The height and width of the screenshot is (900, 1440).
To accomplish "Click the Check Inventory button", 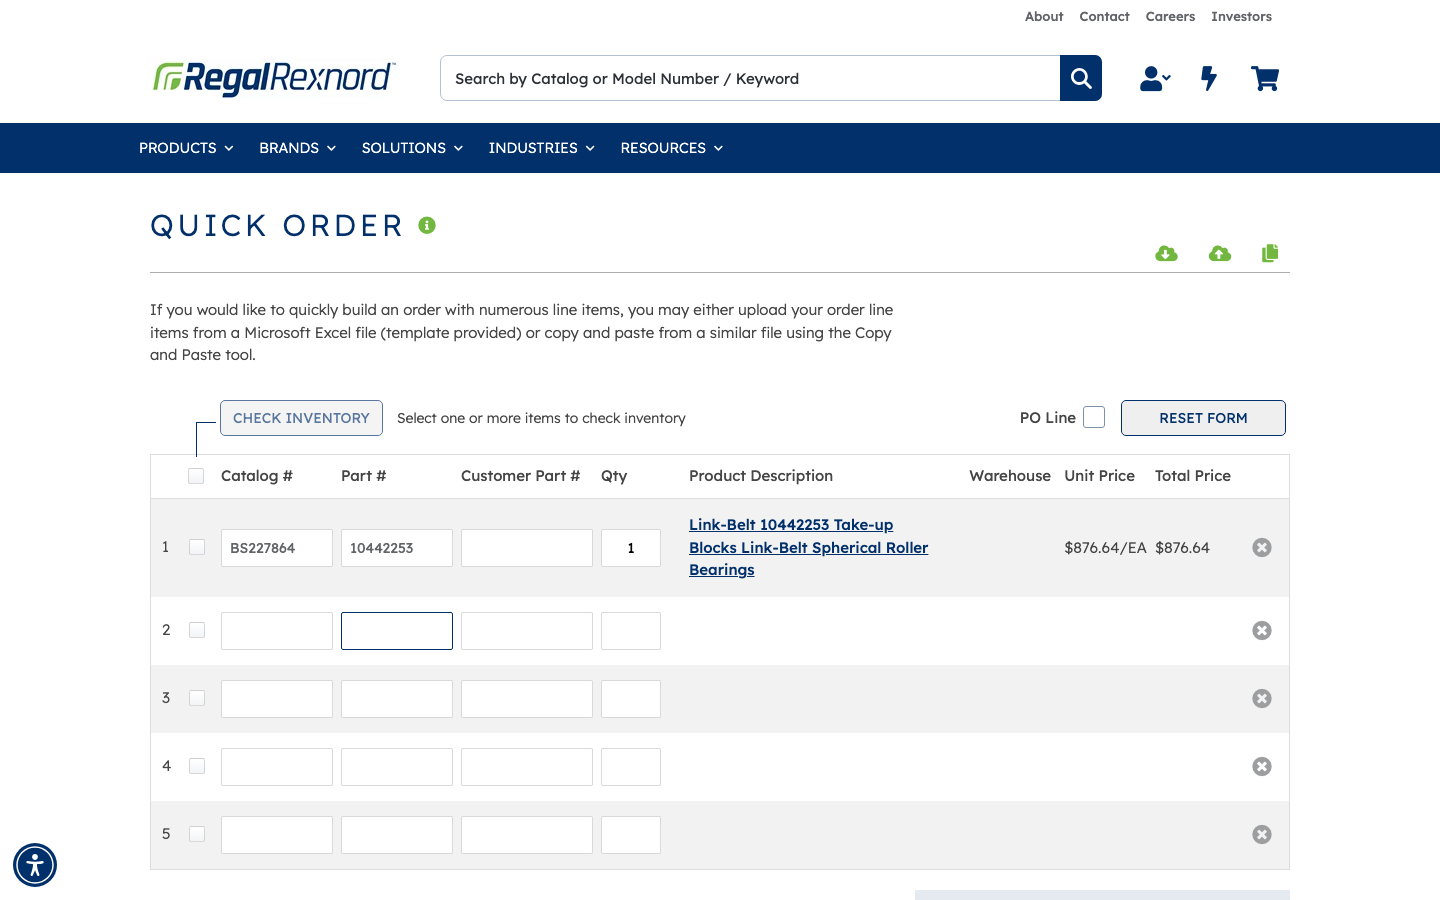I will (x=301, y=418).
